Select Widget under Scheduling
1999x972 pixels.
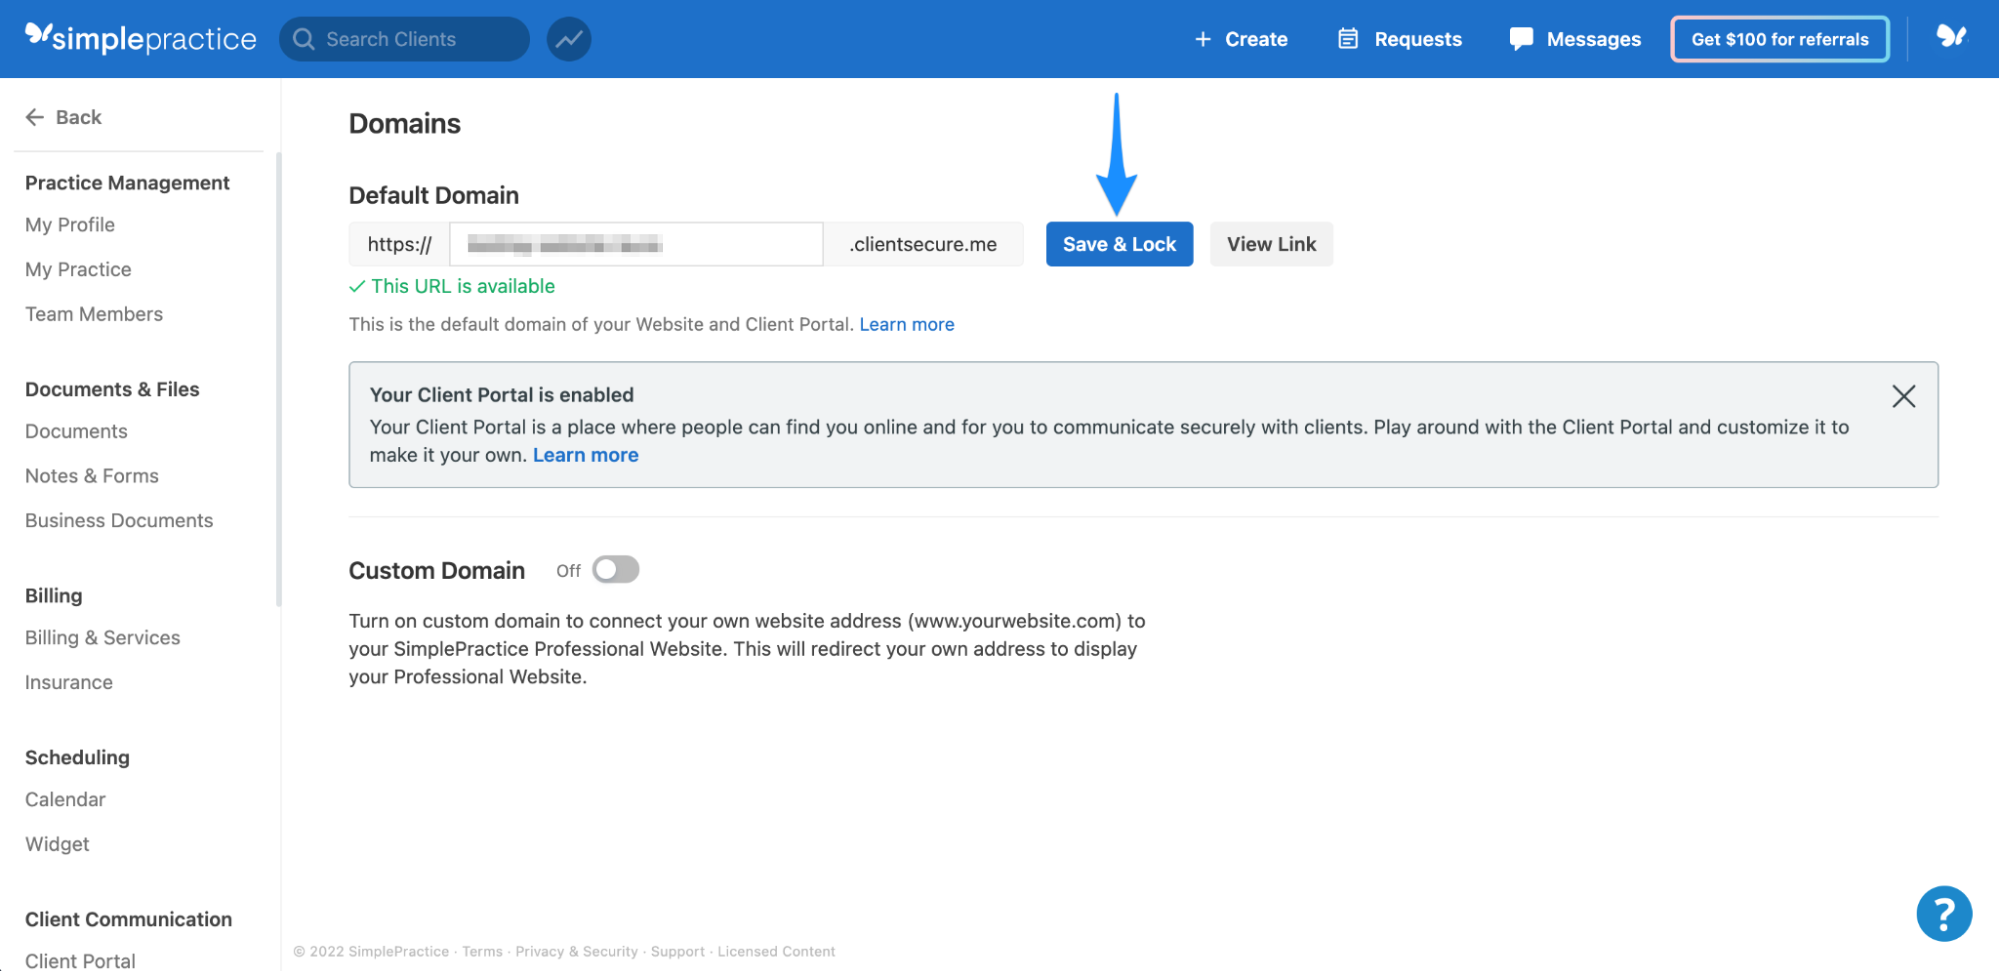click(x=57, y=844)
